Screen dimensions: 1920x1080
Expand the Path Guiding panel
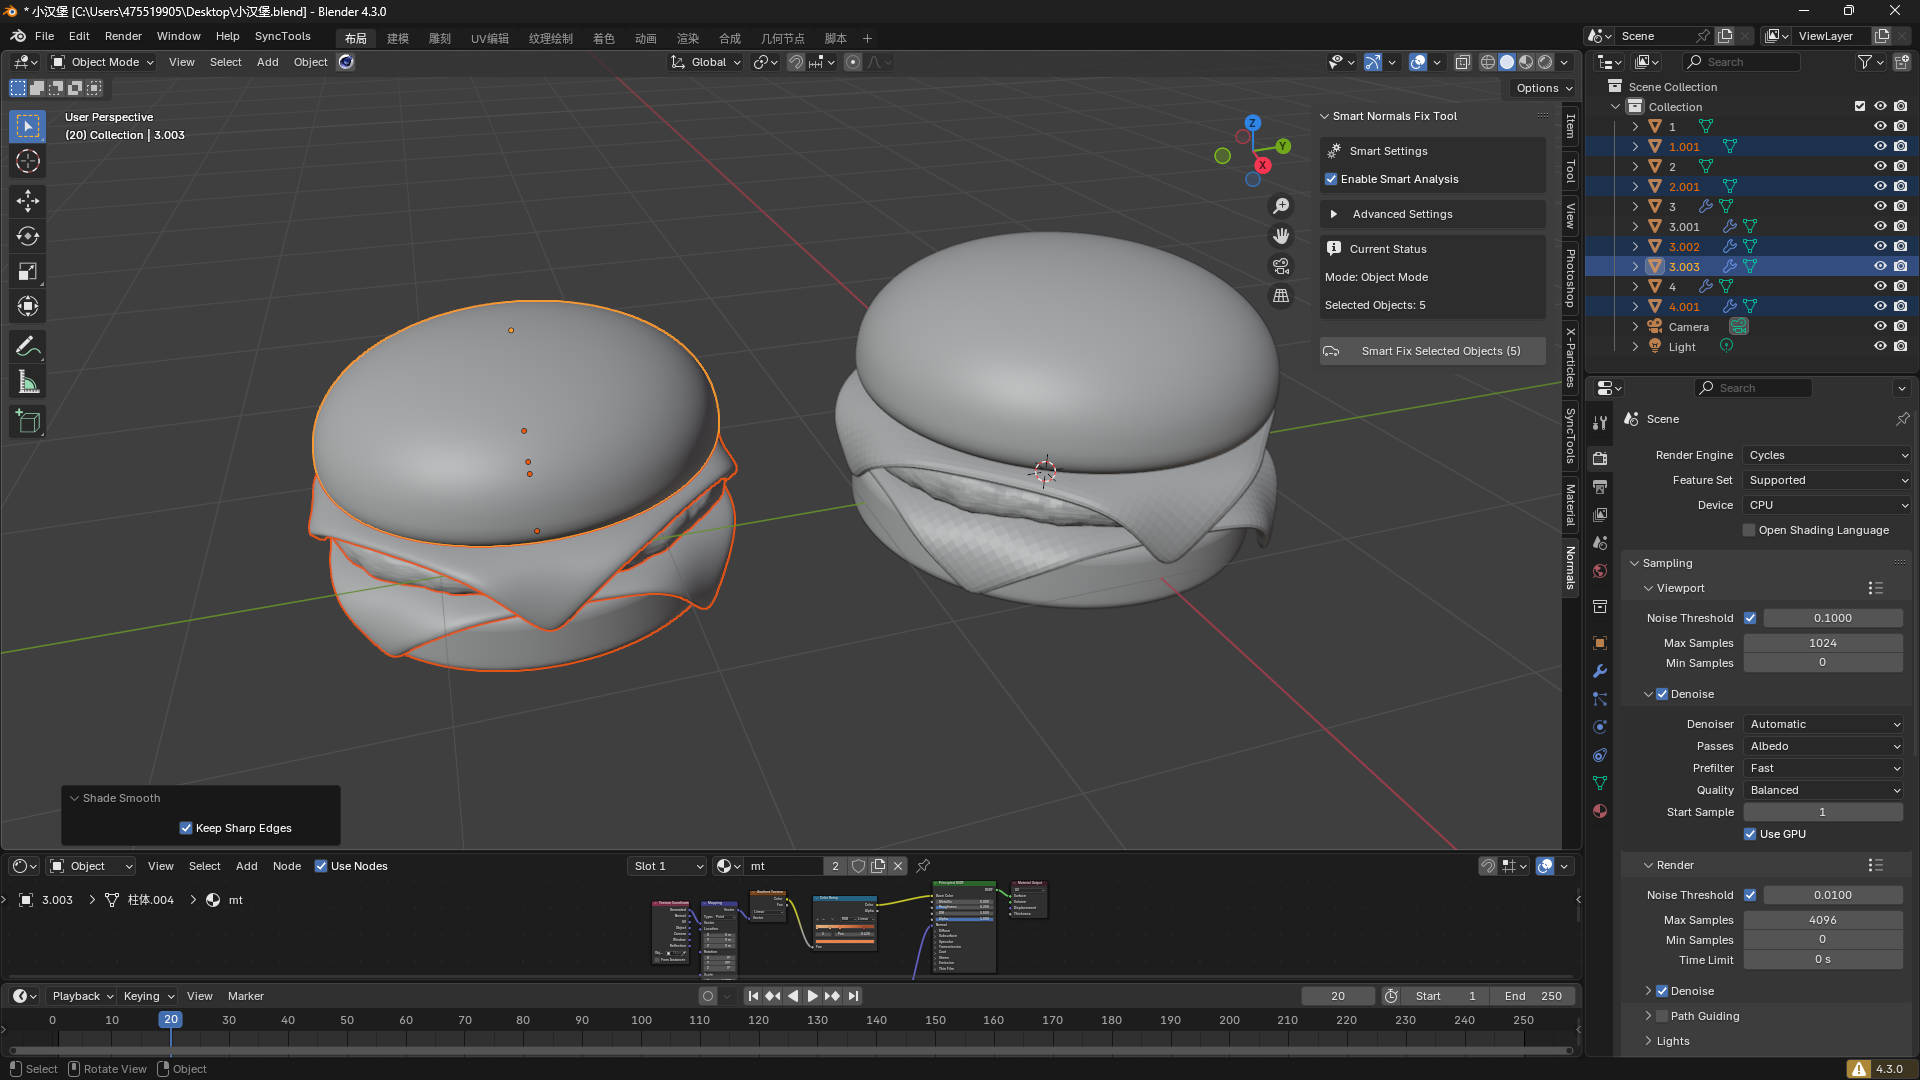[x=1704, y=1016]
